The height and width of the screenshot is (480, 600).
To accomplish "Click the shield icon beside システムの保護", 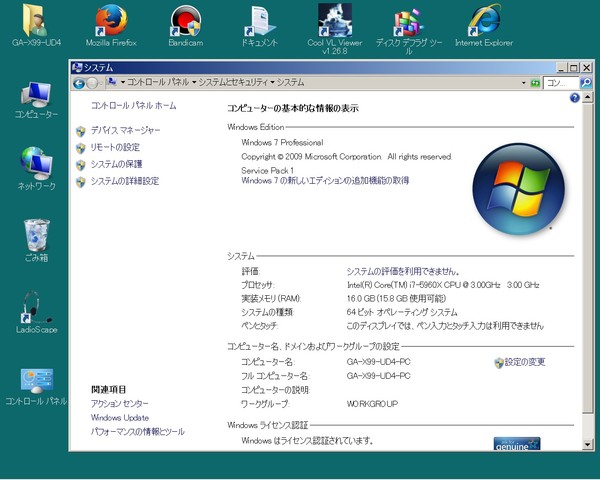I will click(81, 165).
